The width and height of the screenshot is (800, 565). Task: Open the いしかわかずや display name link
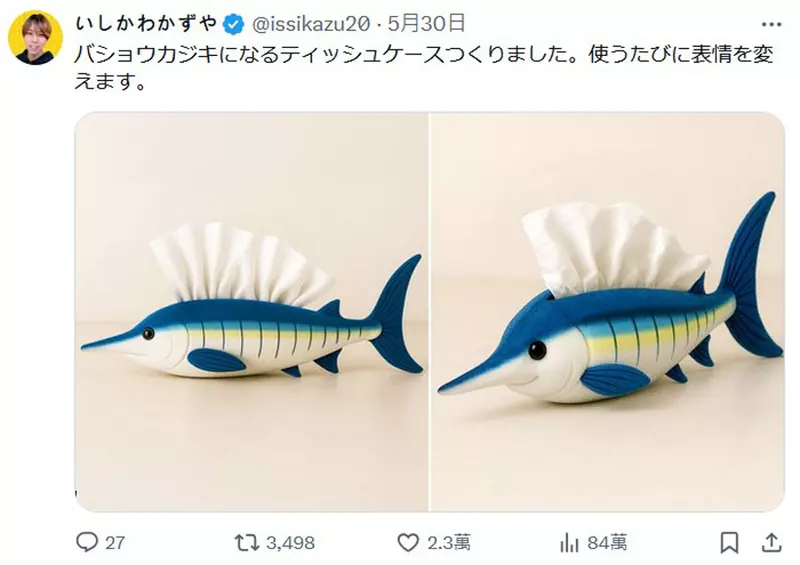pos(147,23)
